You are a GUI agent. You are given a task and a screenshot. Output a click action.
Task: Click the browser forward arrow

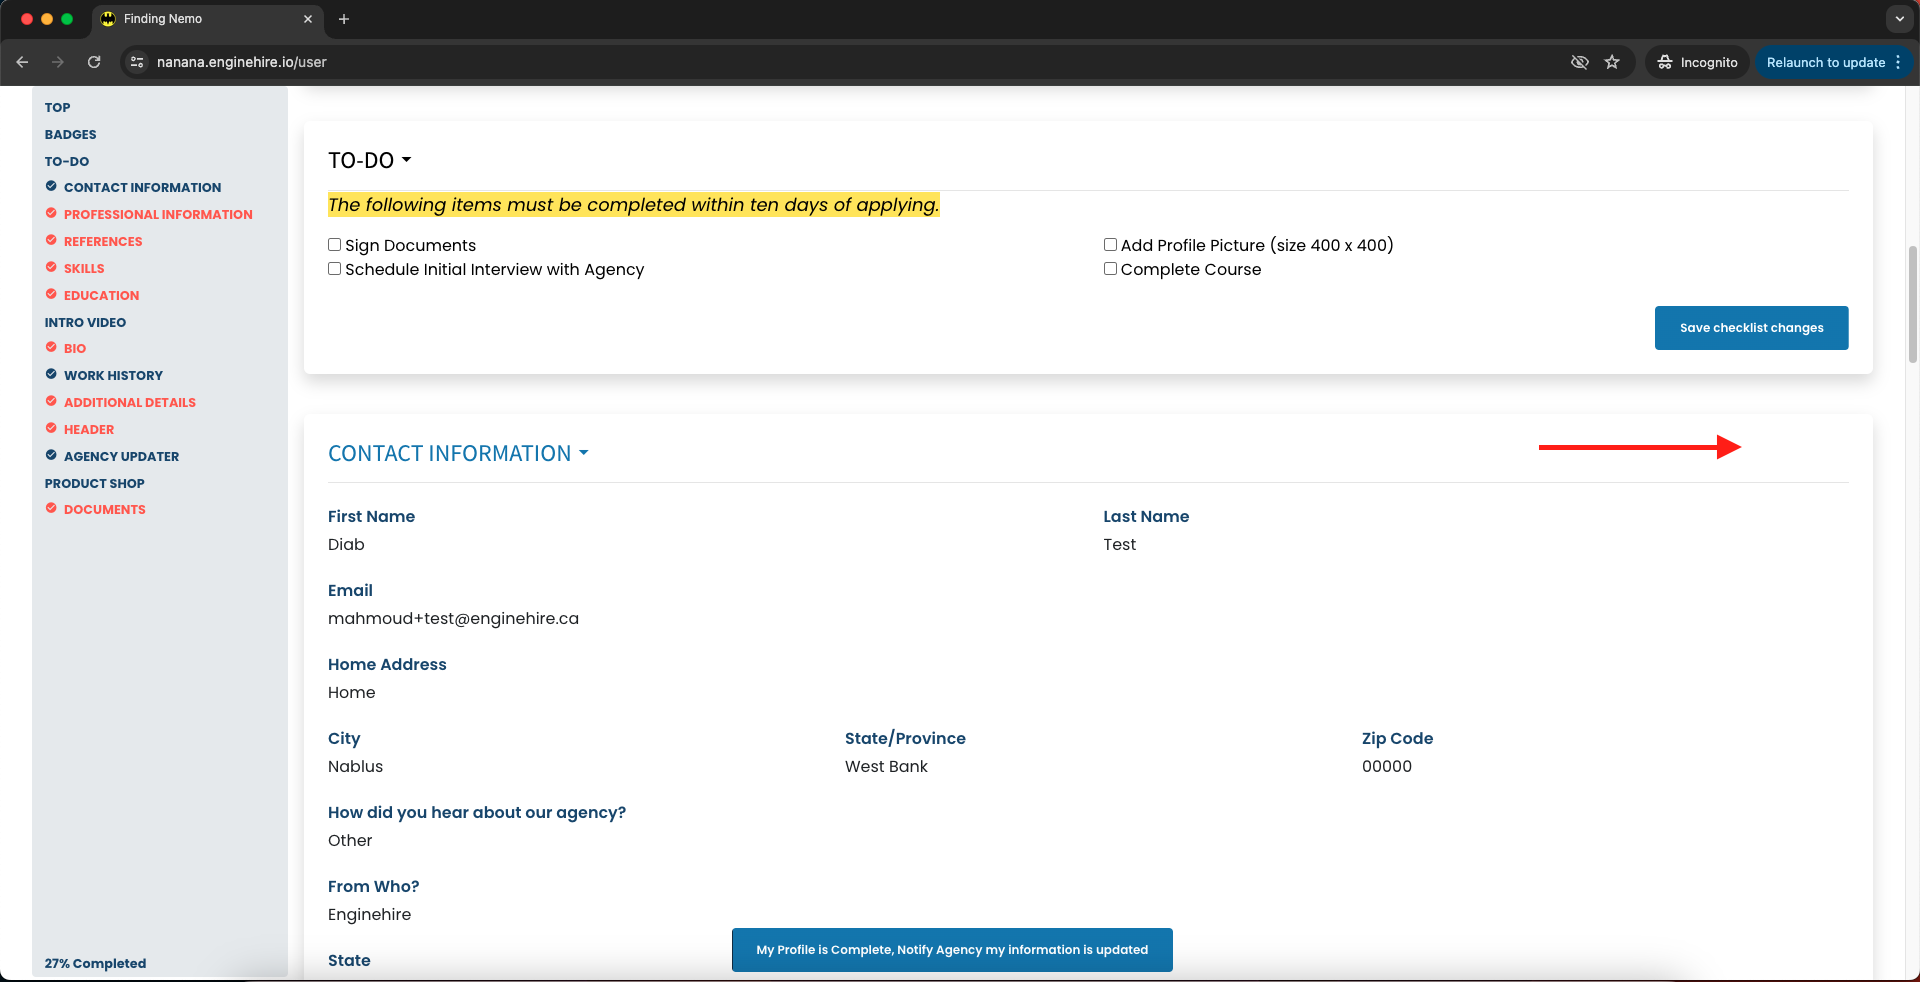58,62
